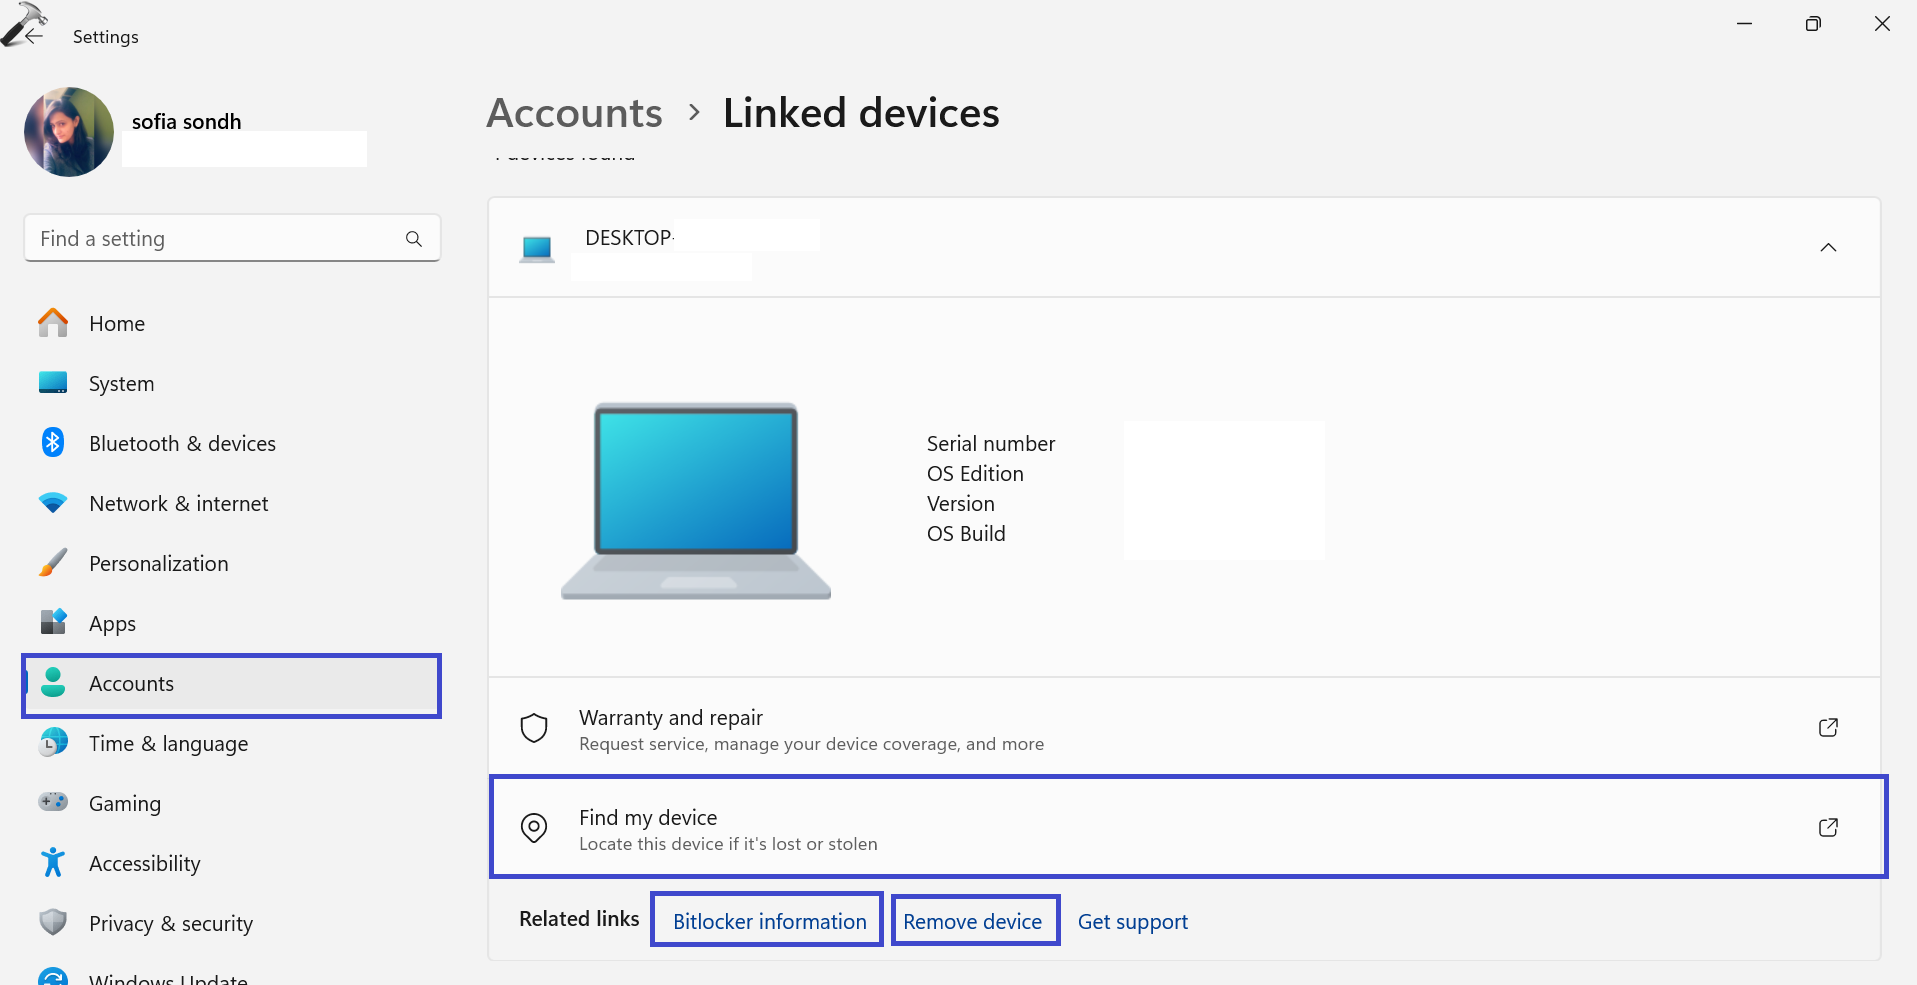Open Warranty and repair external link
The height and width of the screenshot is (985, 1917).
pos(1828,727)
